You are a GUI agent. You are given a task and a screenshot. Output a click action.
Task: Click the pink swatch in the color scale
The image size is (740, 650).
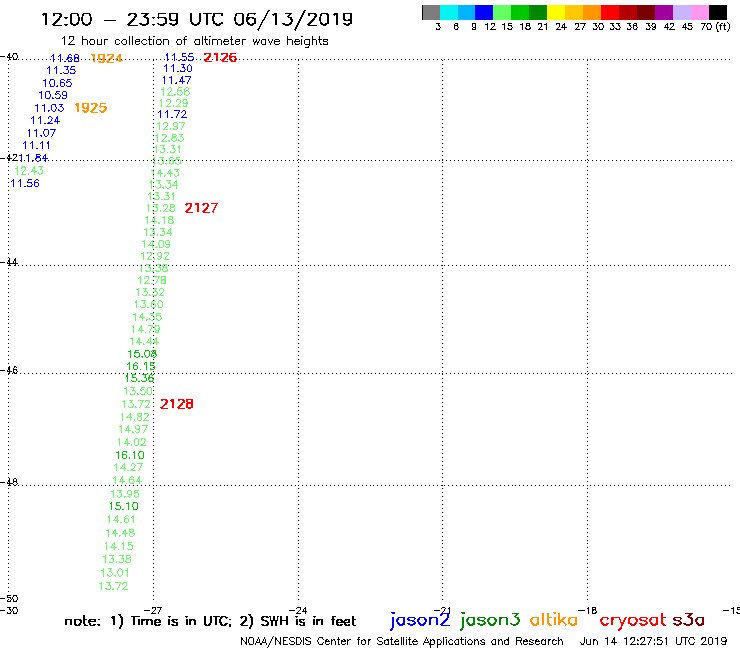pos(700,12)
